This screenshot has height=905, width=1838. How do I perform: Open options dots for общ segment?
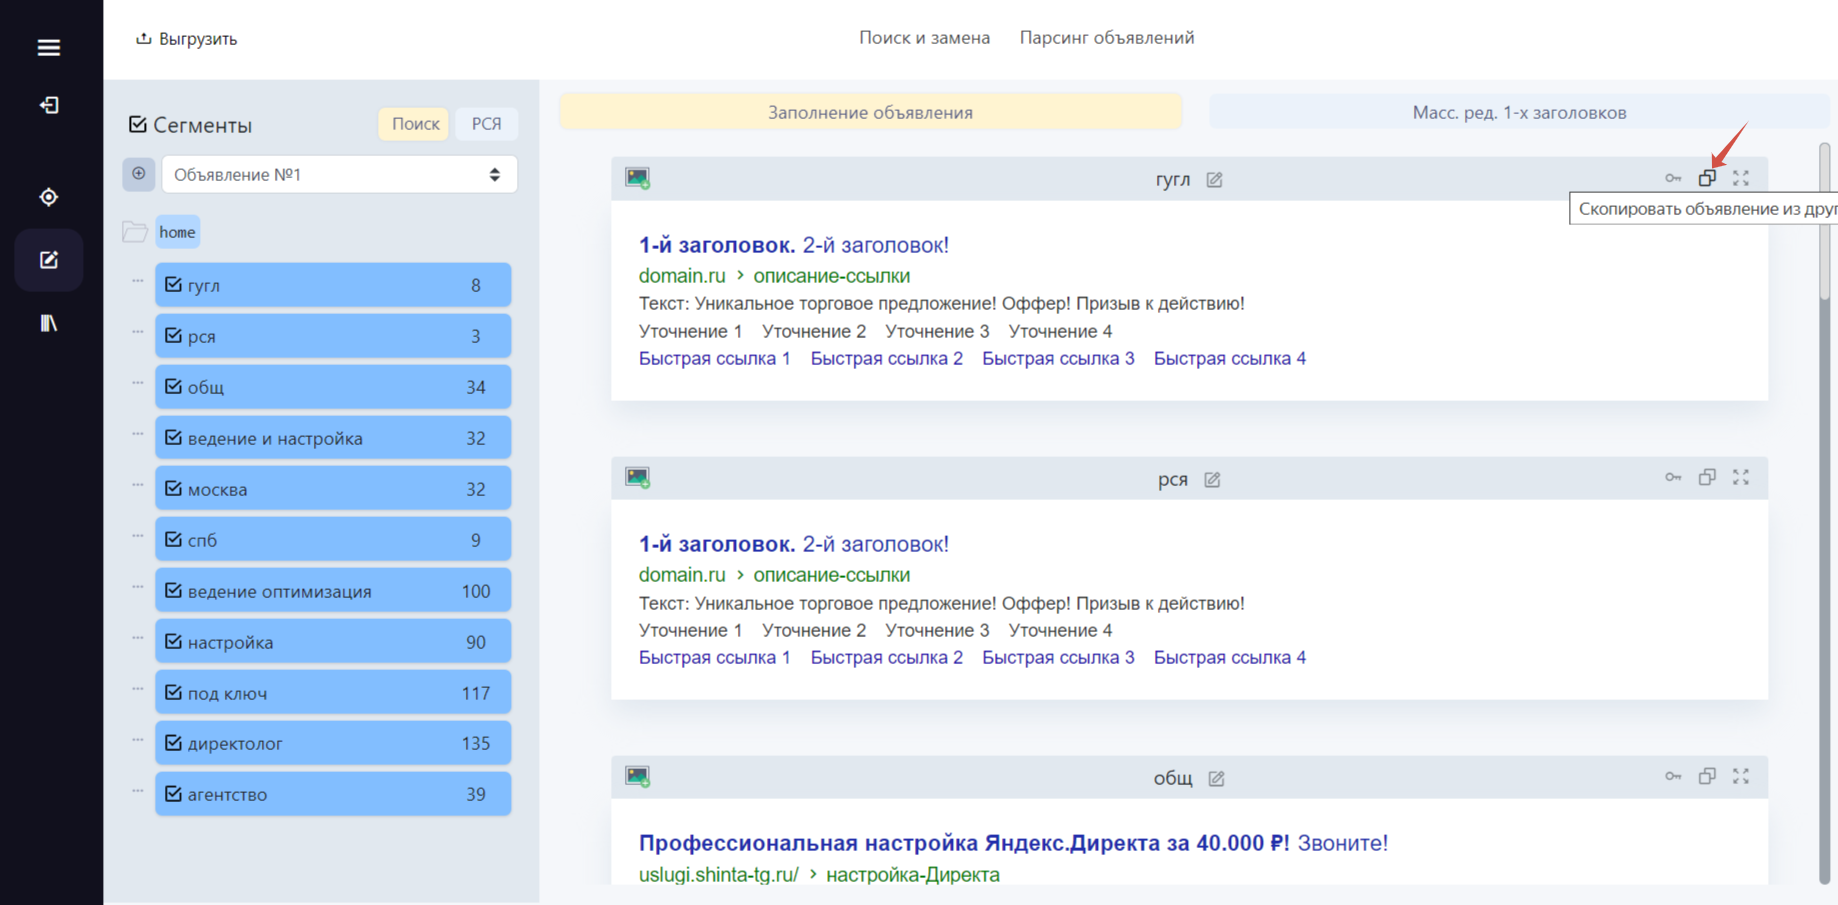[x=138, y=383]
